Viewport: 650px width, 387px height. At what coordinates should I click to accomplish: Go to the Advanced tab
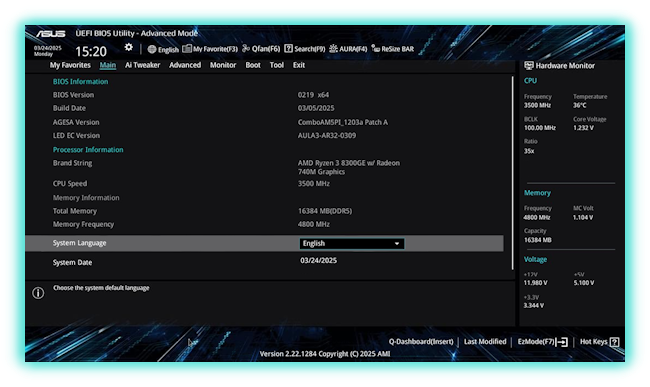click(185, 65)
